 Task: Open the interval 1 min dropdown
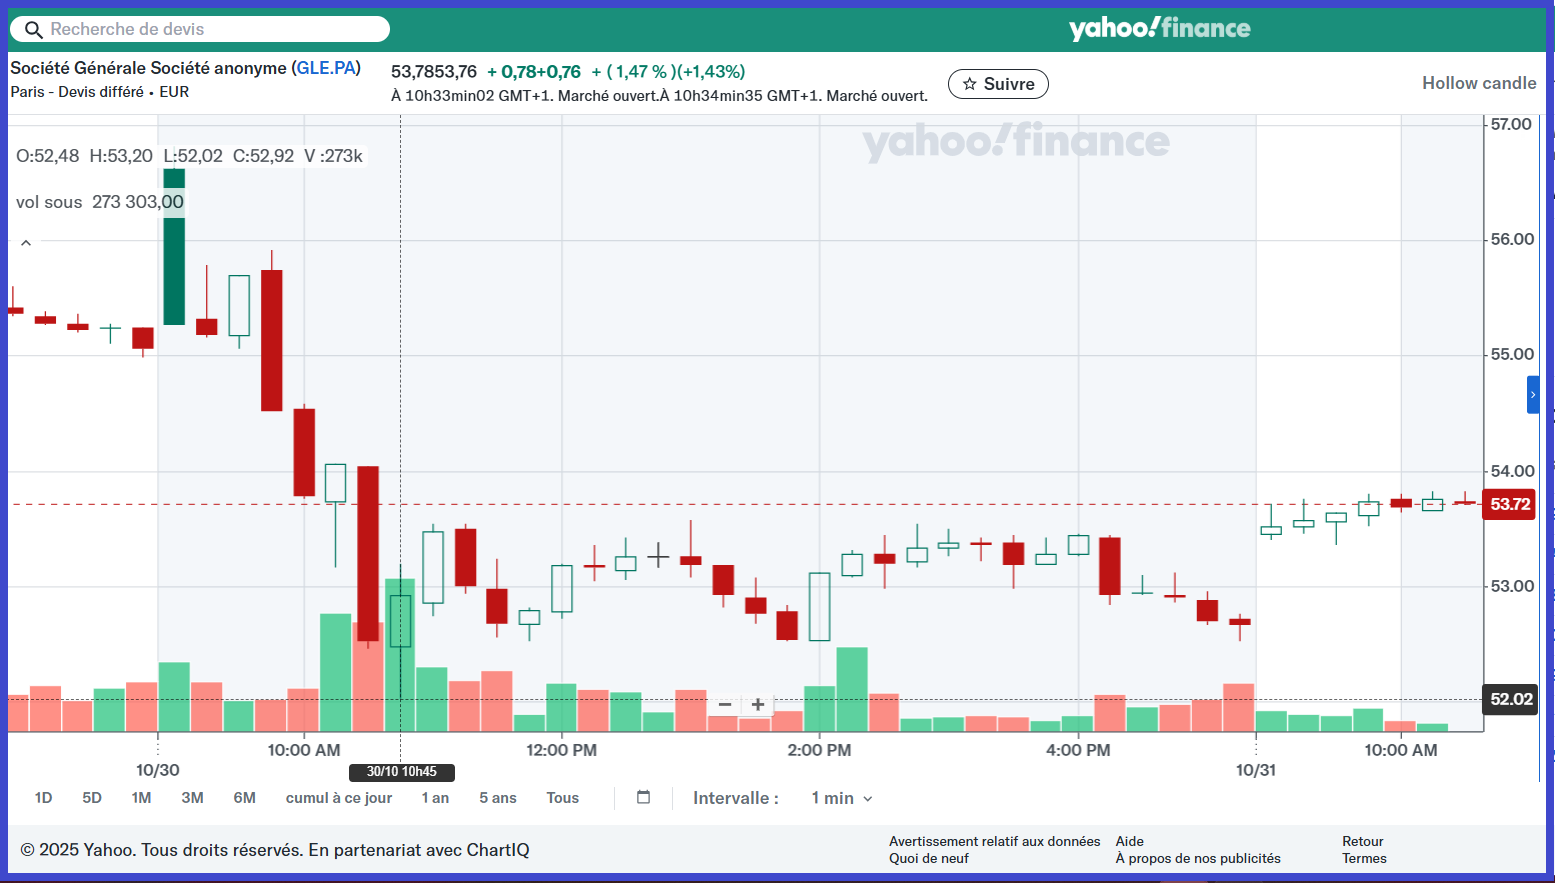(x=841, y=798)
